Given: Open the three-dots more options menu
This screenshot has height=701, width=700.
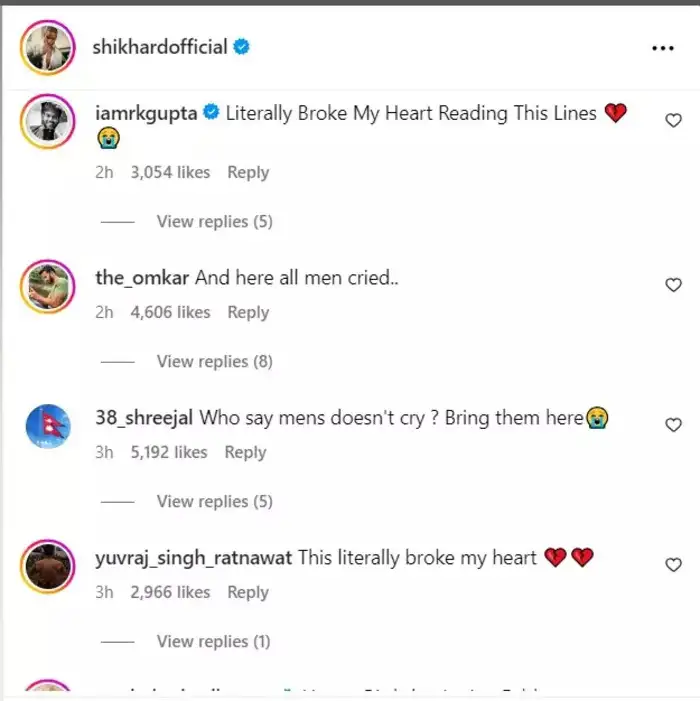Looking at the screenshot, I should click(662, 48).
